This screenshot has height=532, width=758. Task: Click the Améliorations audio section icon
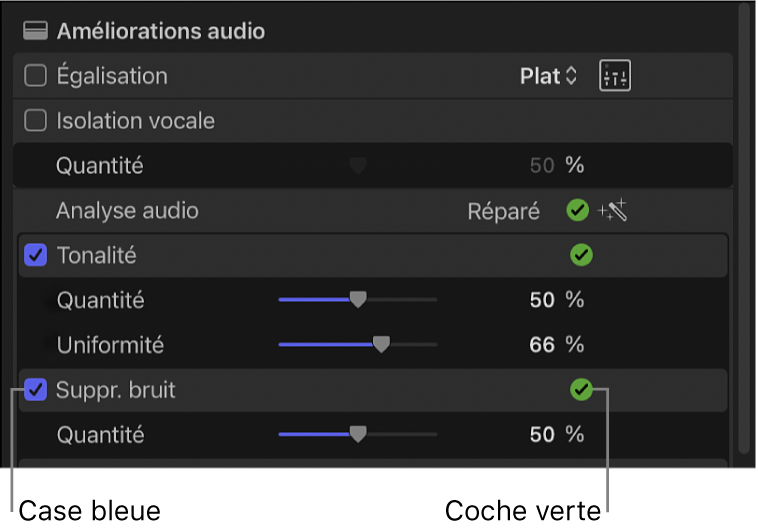tap(36, 31)
